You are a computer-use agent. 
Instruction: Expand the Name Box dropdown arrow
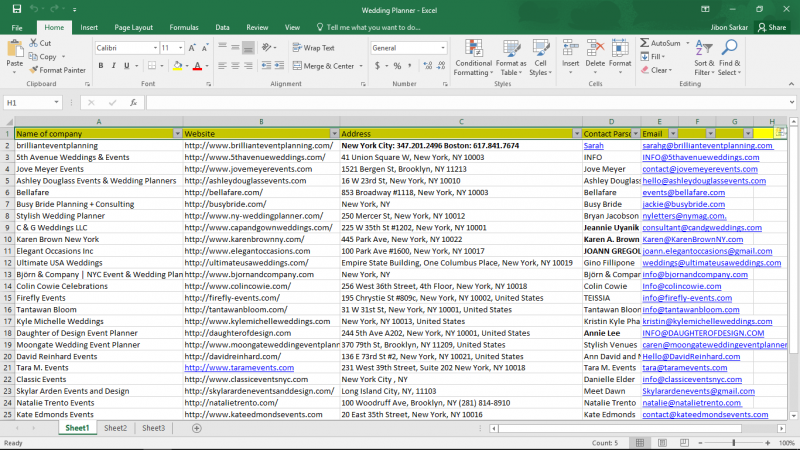56,103
